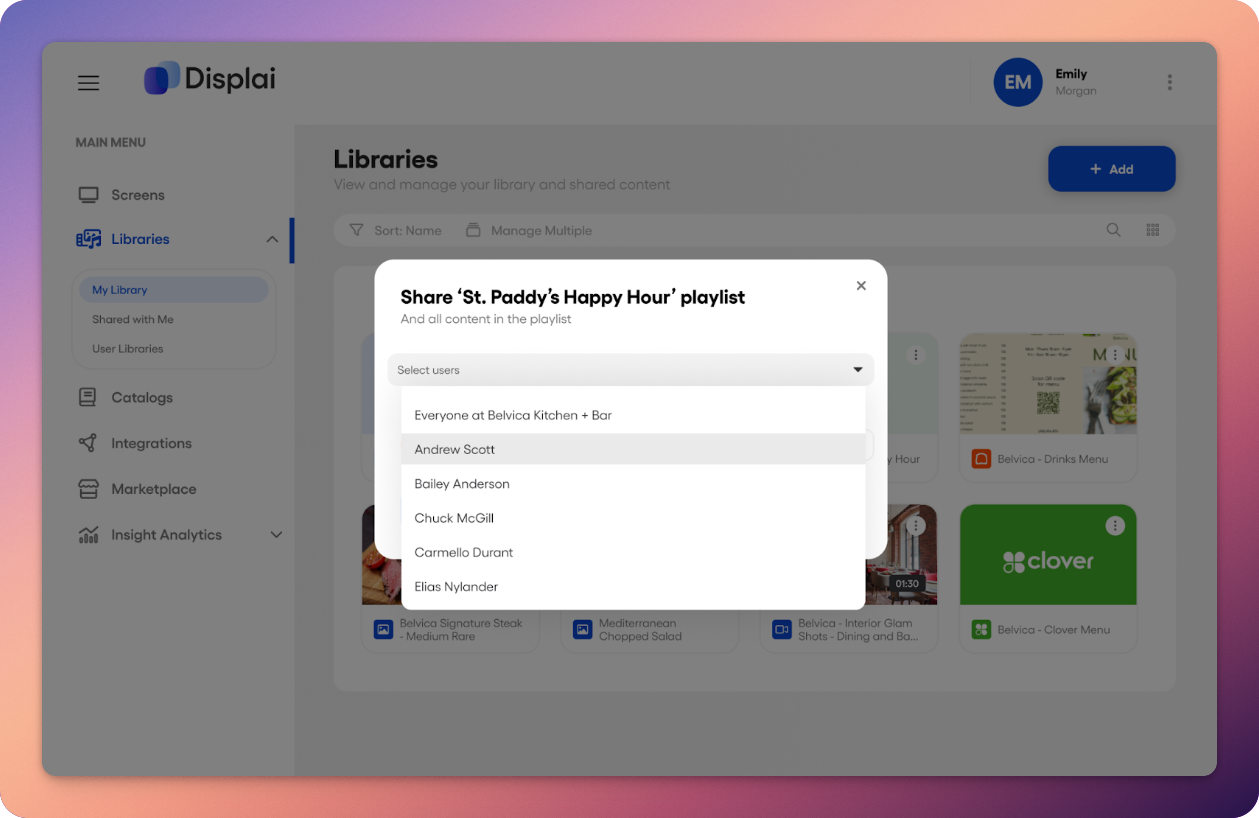Screen dimensions: 1259x818
Task: Click the Catalogs book icon
Action: (x=88, y=397)
